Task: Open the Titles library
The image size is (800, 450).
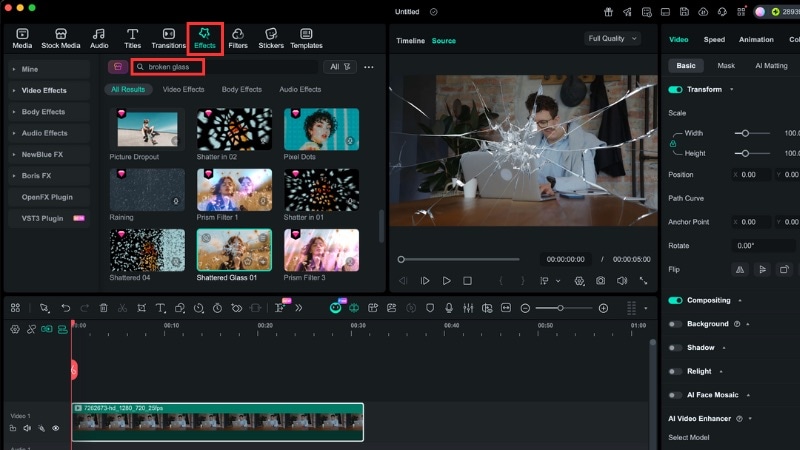Action: pyautogui.click(x=132, y=39)
